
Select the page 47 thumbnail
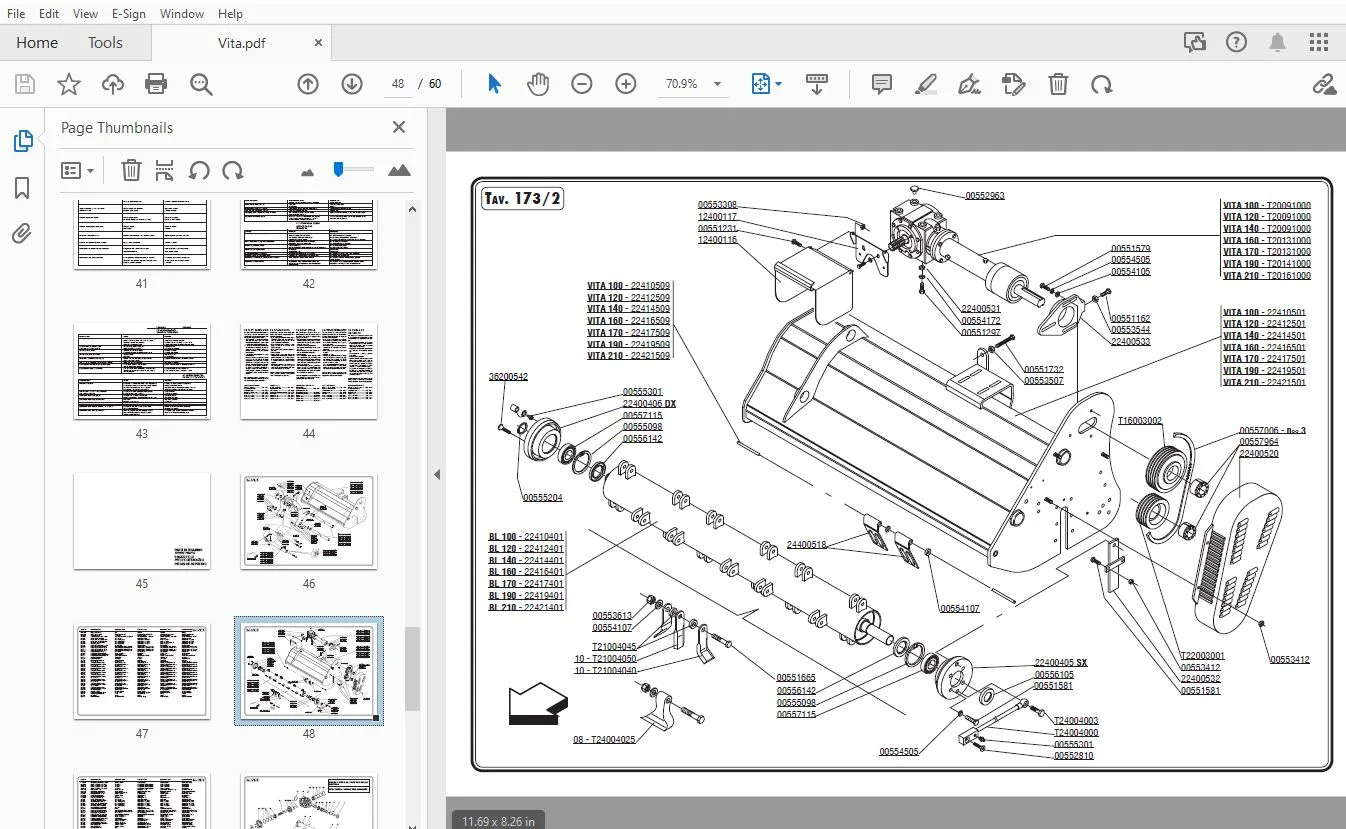[x=141, y=670]
